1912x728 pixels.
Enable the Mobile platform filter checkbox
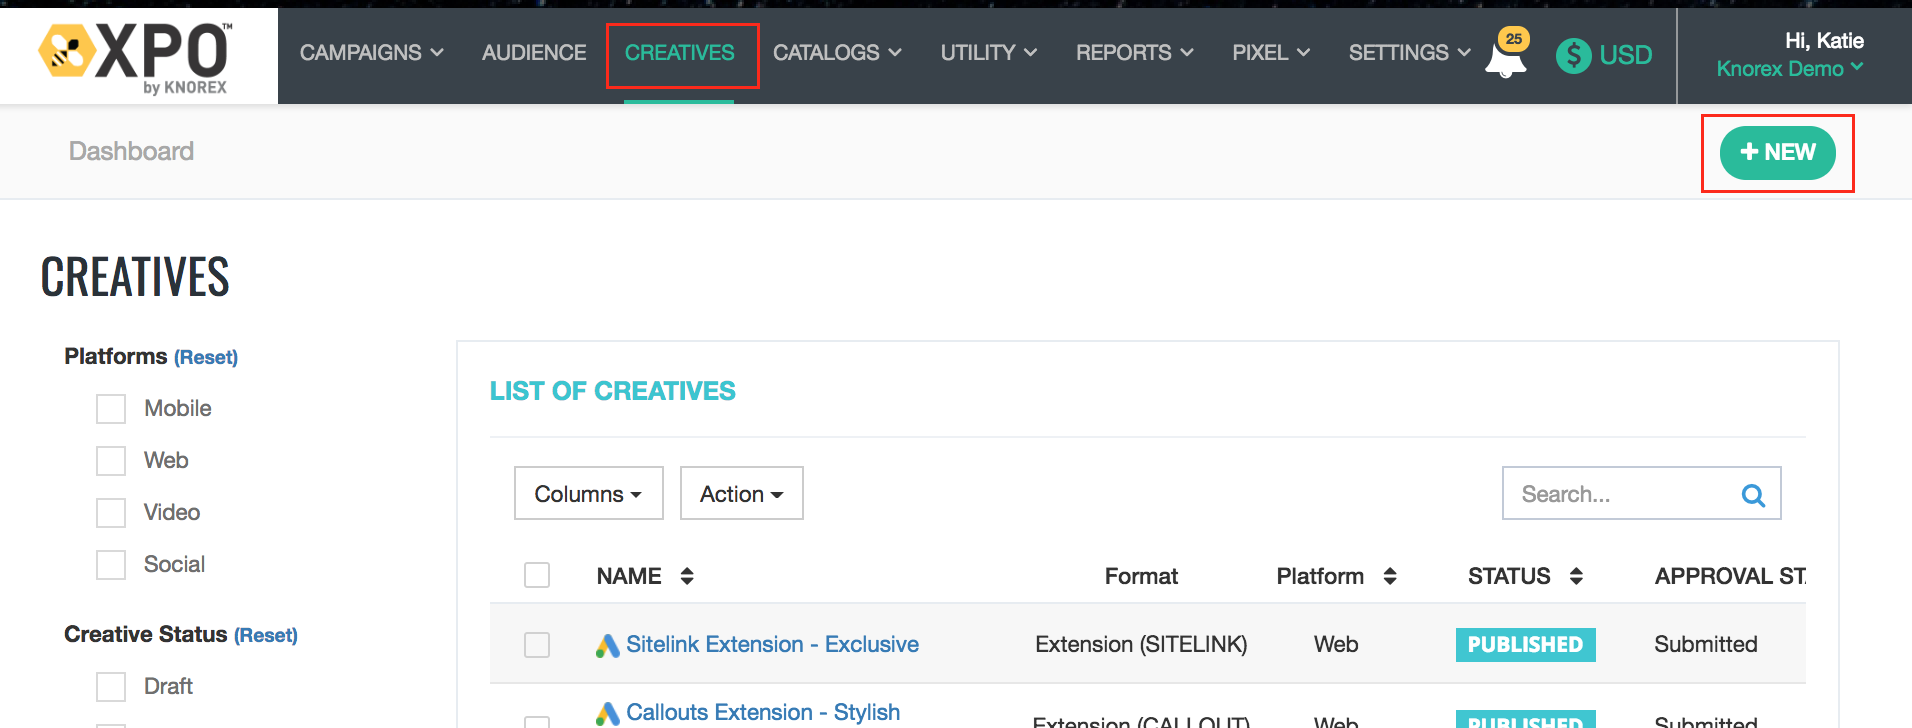tap(111, 409)
